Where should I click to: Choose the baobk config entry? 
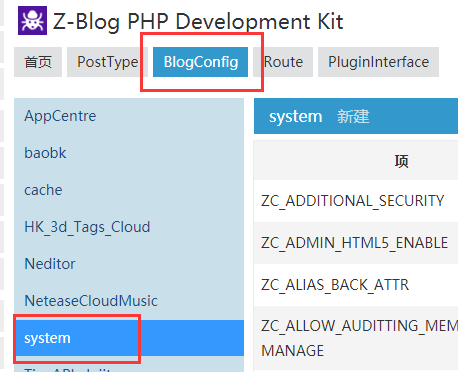point(129,153)
